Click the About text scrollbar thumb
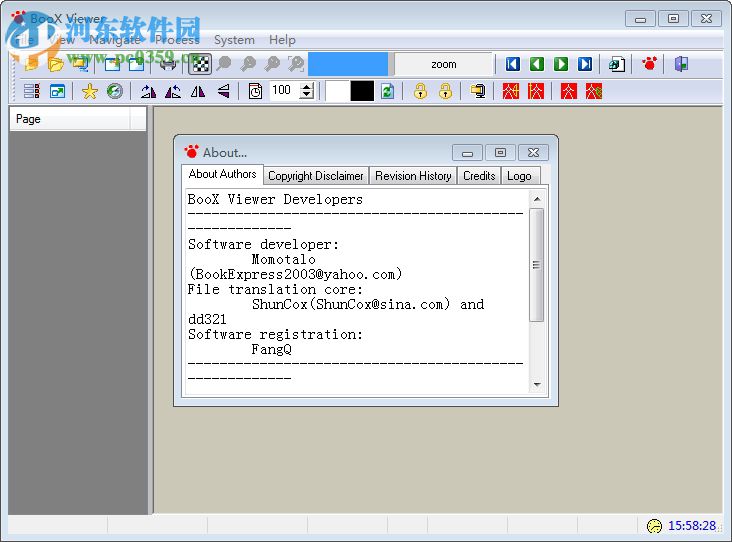732x542 pixels. [x=537, y=265]
